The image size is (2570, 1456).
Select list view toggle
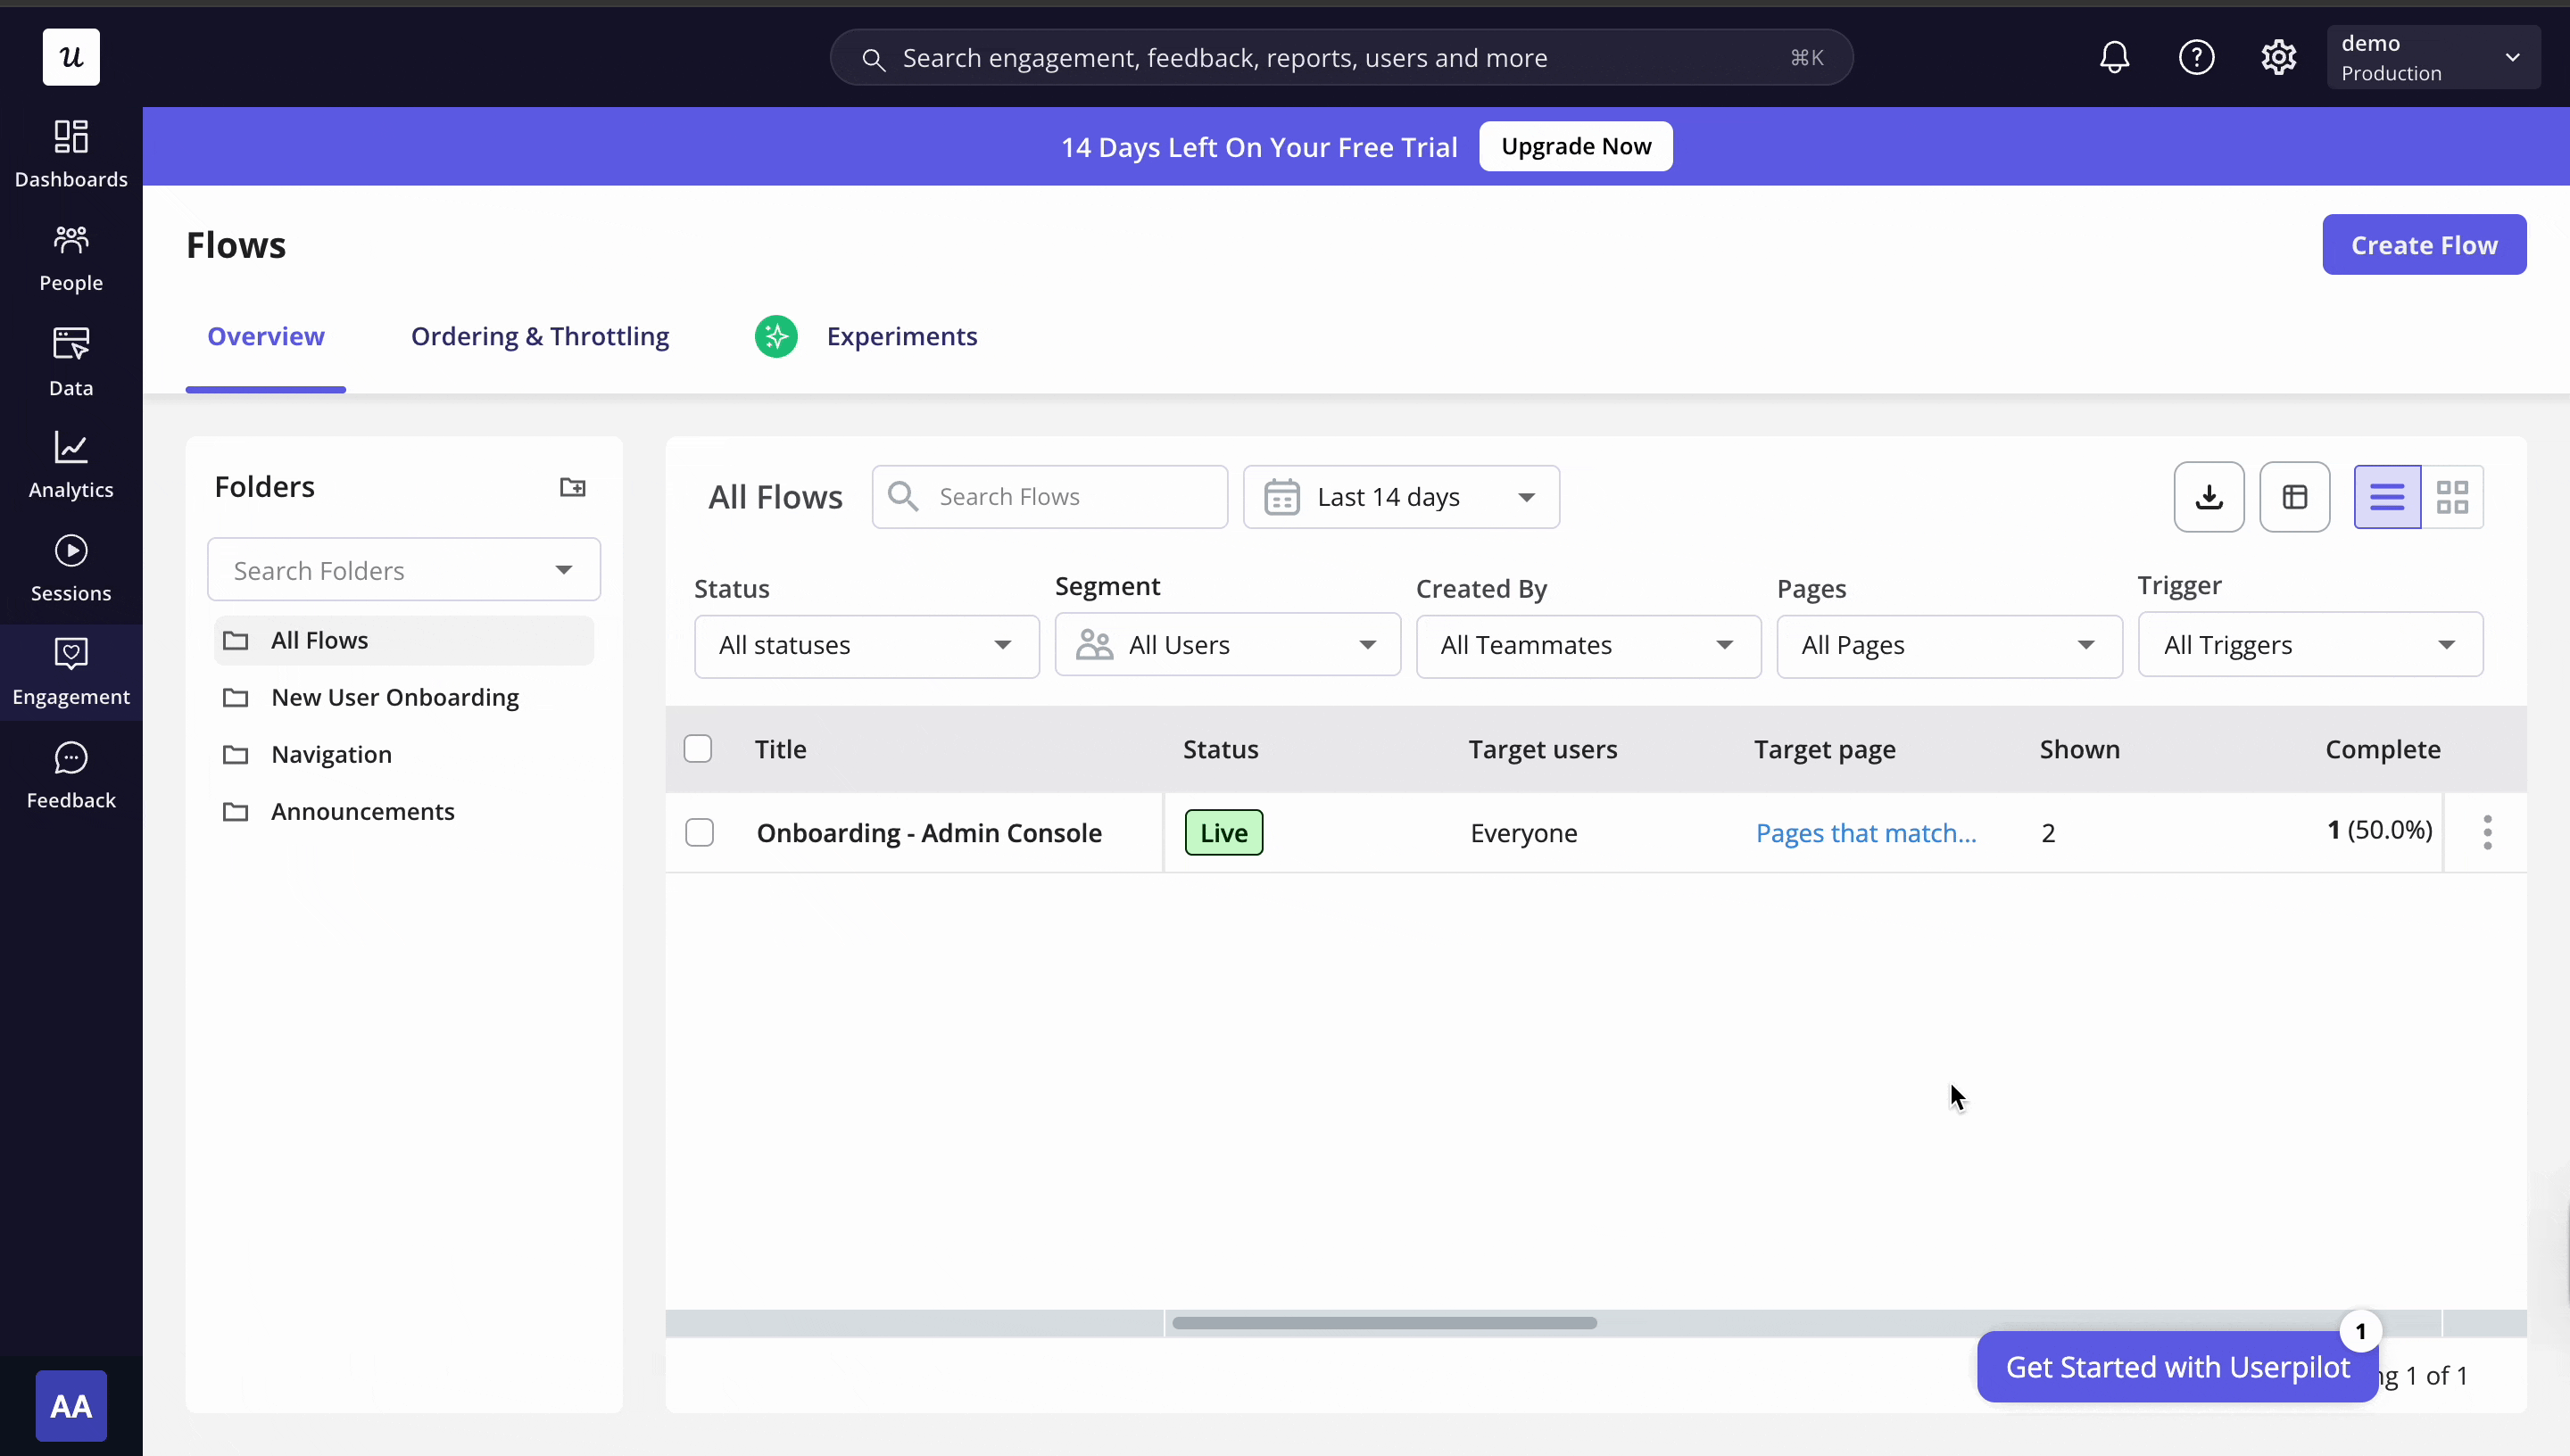point(2386,497)
